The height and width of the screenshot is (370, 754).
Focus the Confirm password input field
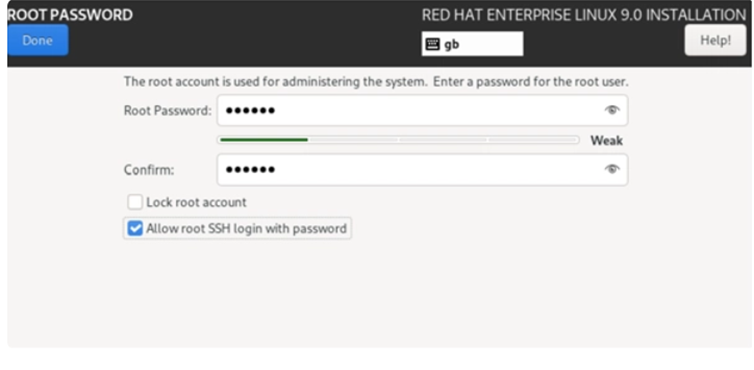point(422,169)
